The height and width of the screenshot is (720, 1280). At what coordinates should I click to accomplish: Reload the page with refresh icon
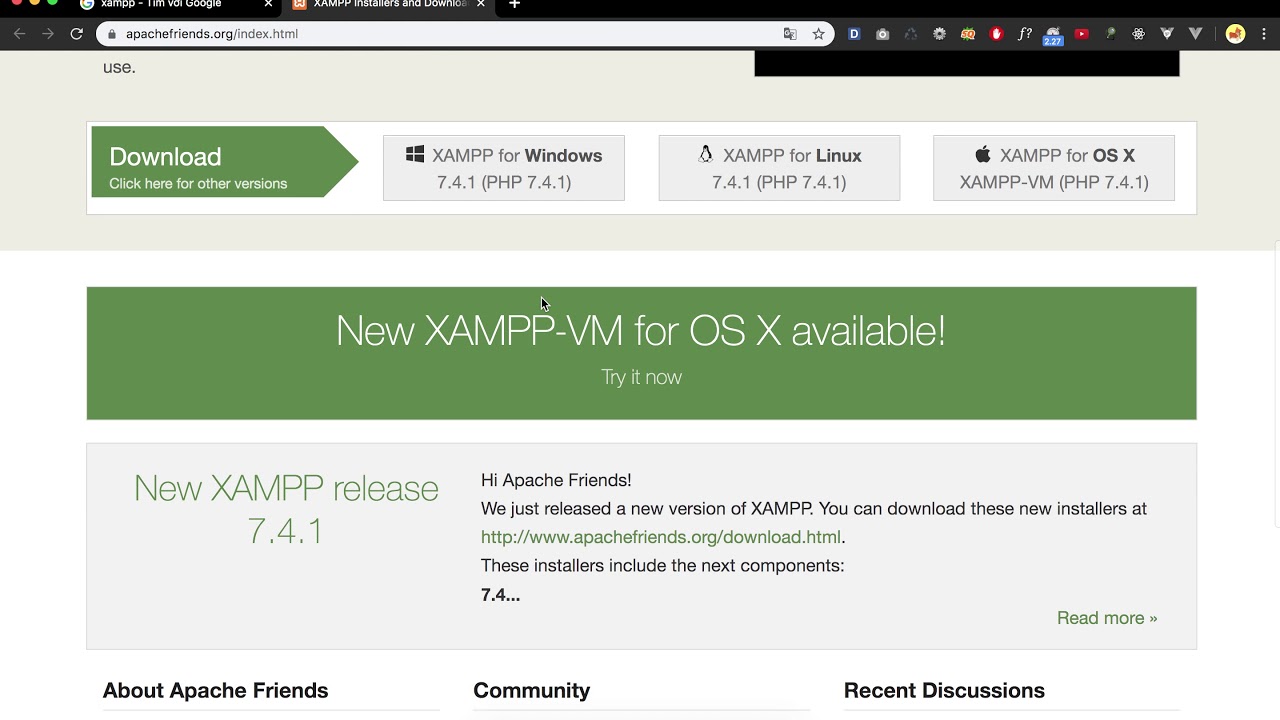pyautogui.click(x=76, y=34)
